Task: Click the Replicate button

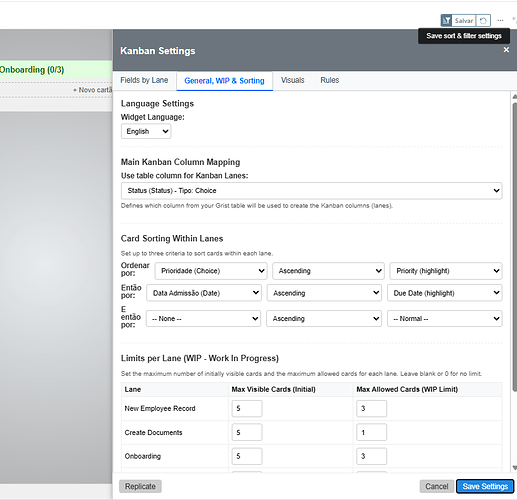Action: coord(140,486)
